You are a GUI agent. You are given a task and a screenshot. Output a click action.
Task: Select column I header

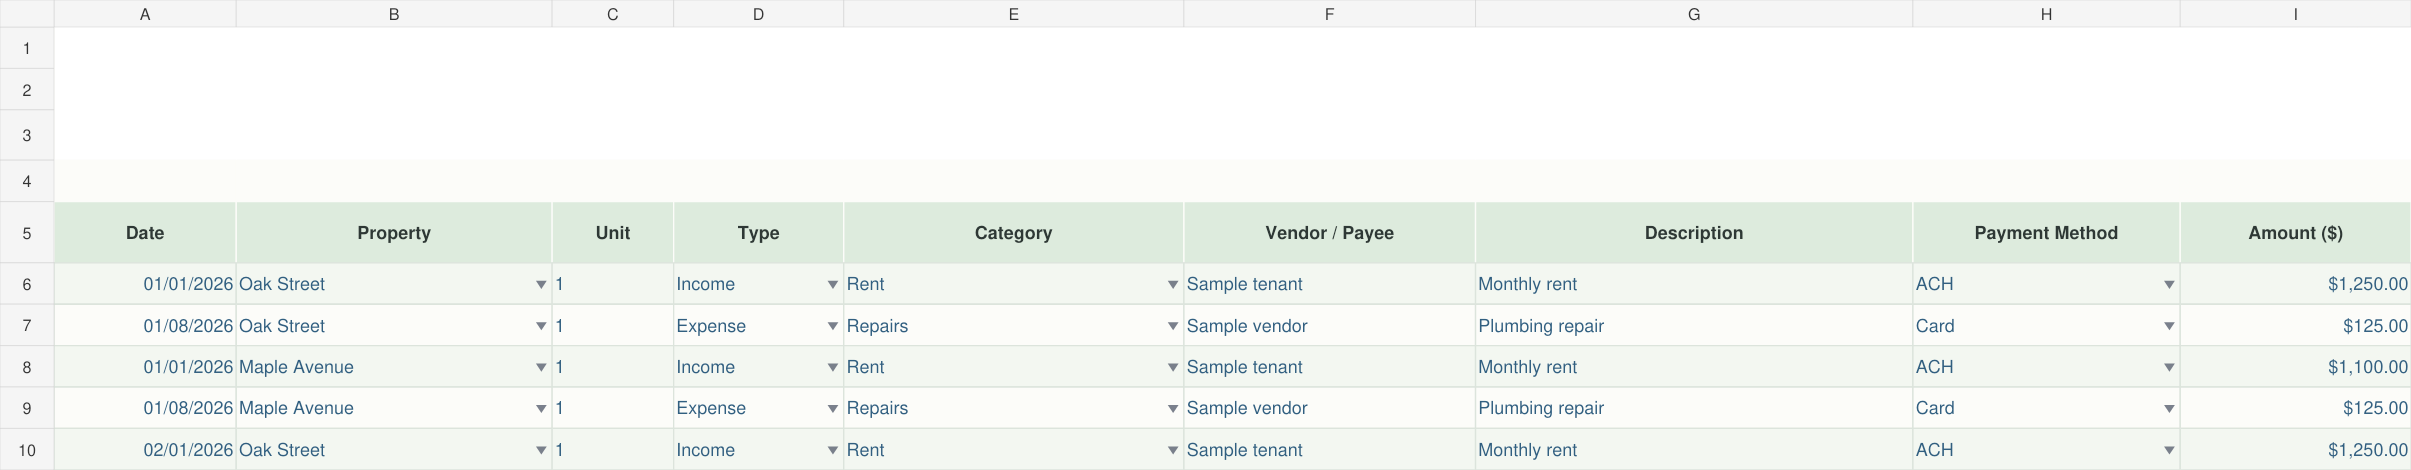tap(2296, 14)
